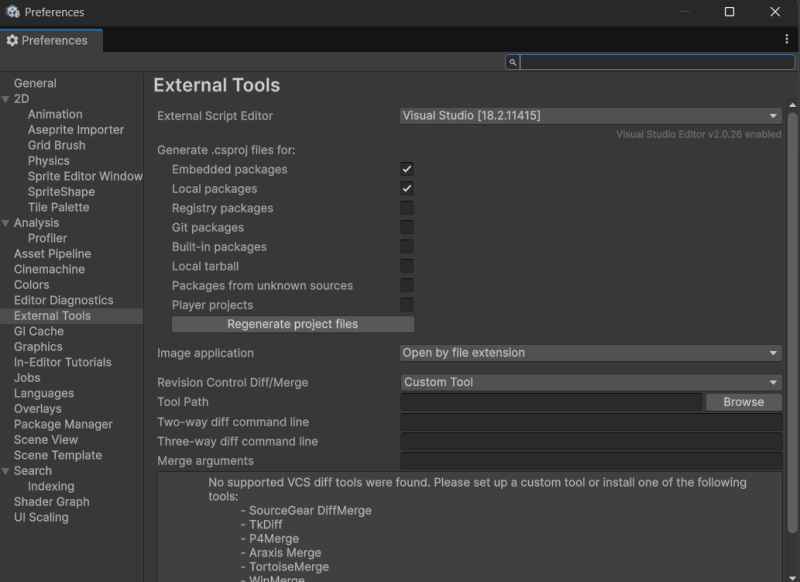The image size is (800, 582).
Task: Close the Preferences window
Action: point(774,12)
